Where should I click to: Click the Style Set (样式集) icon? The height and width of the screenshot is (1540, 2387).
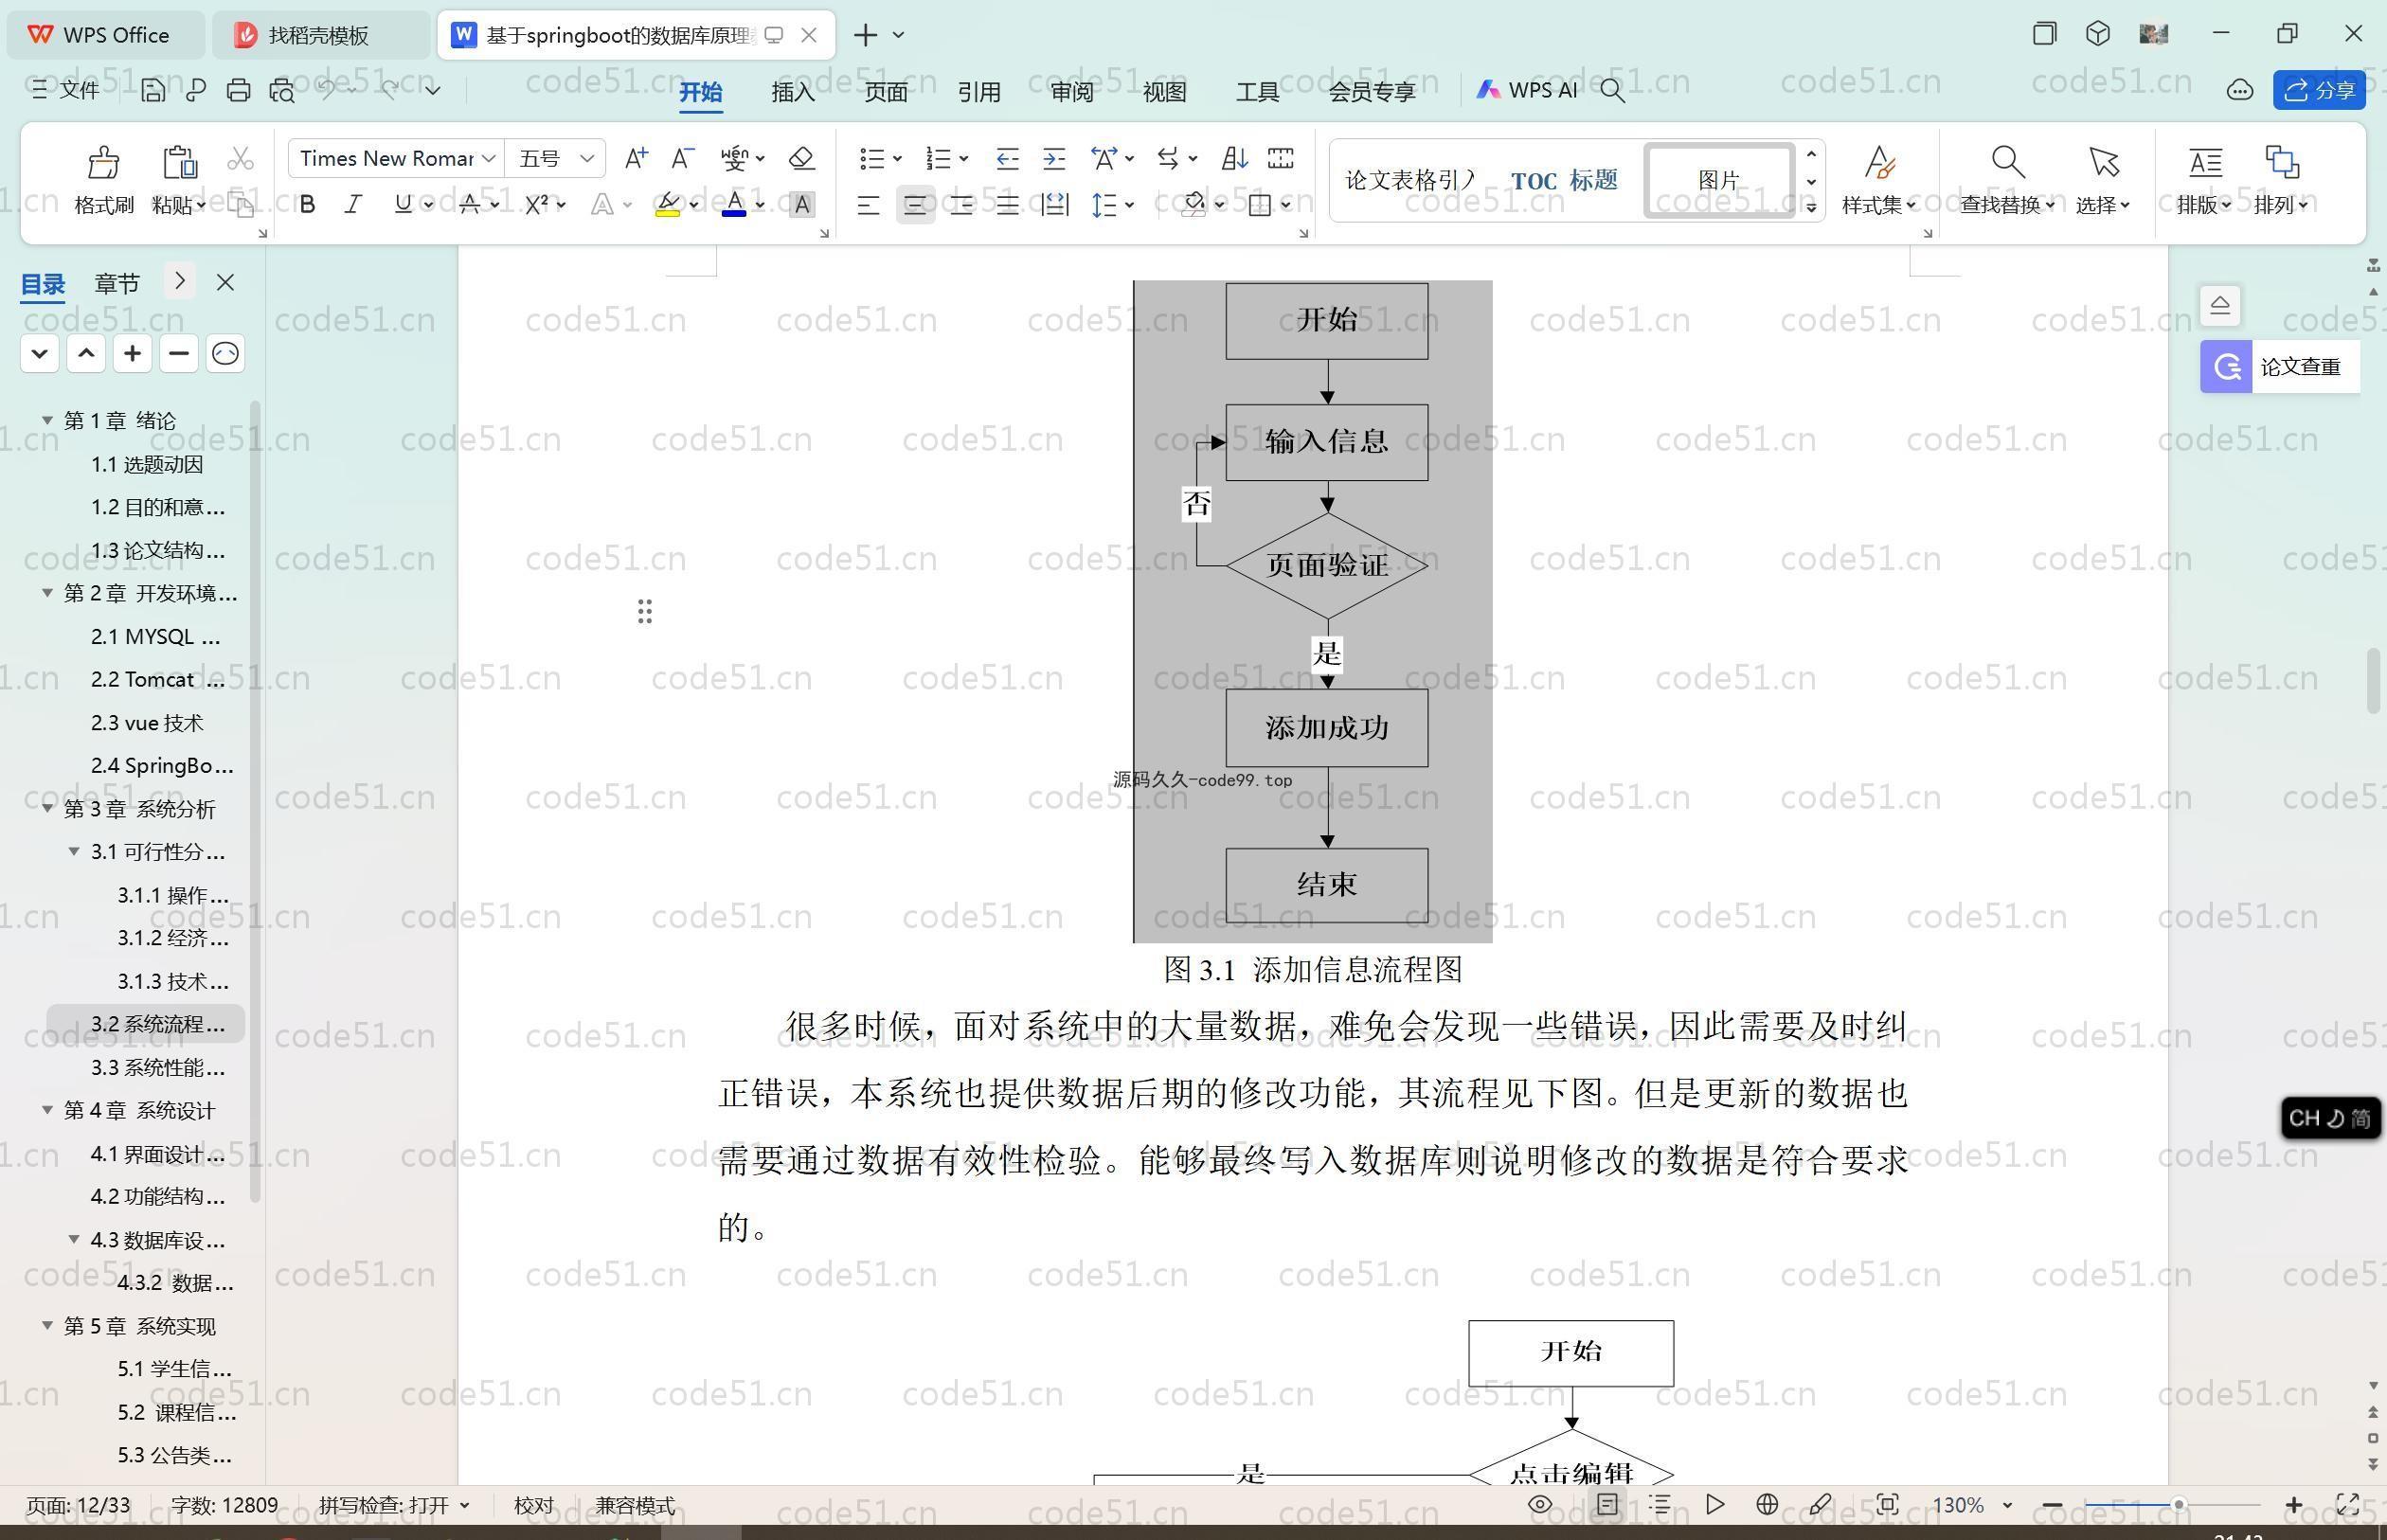point(1879,161)
